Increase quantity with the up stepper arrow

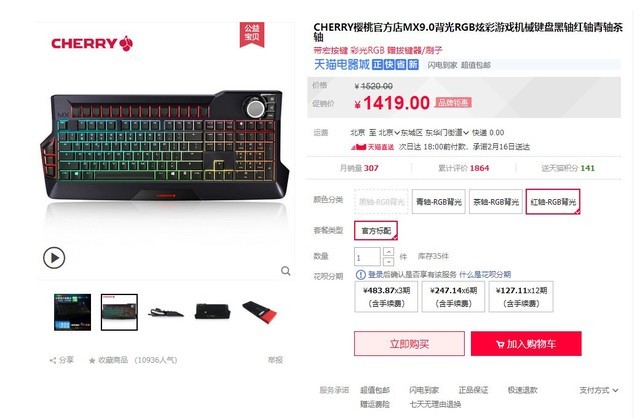(x=389, y=251)
